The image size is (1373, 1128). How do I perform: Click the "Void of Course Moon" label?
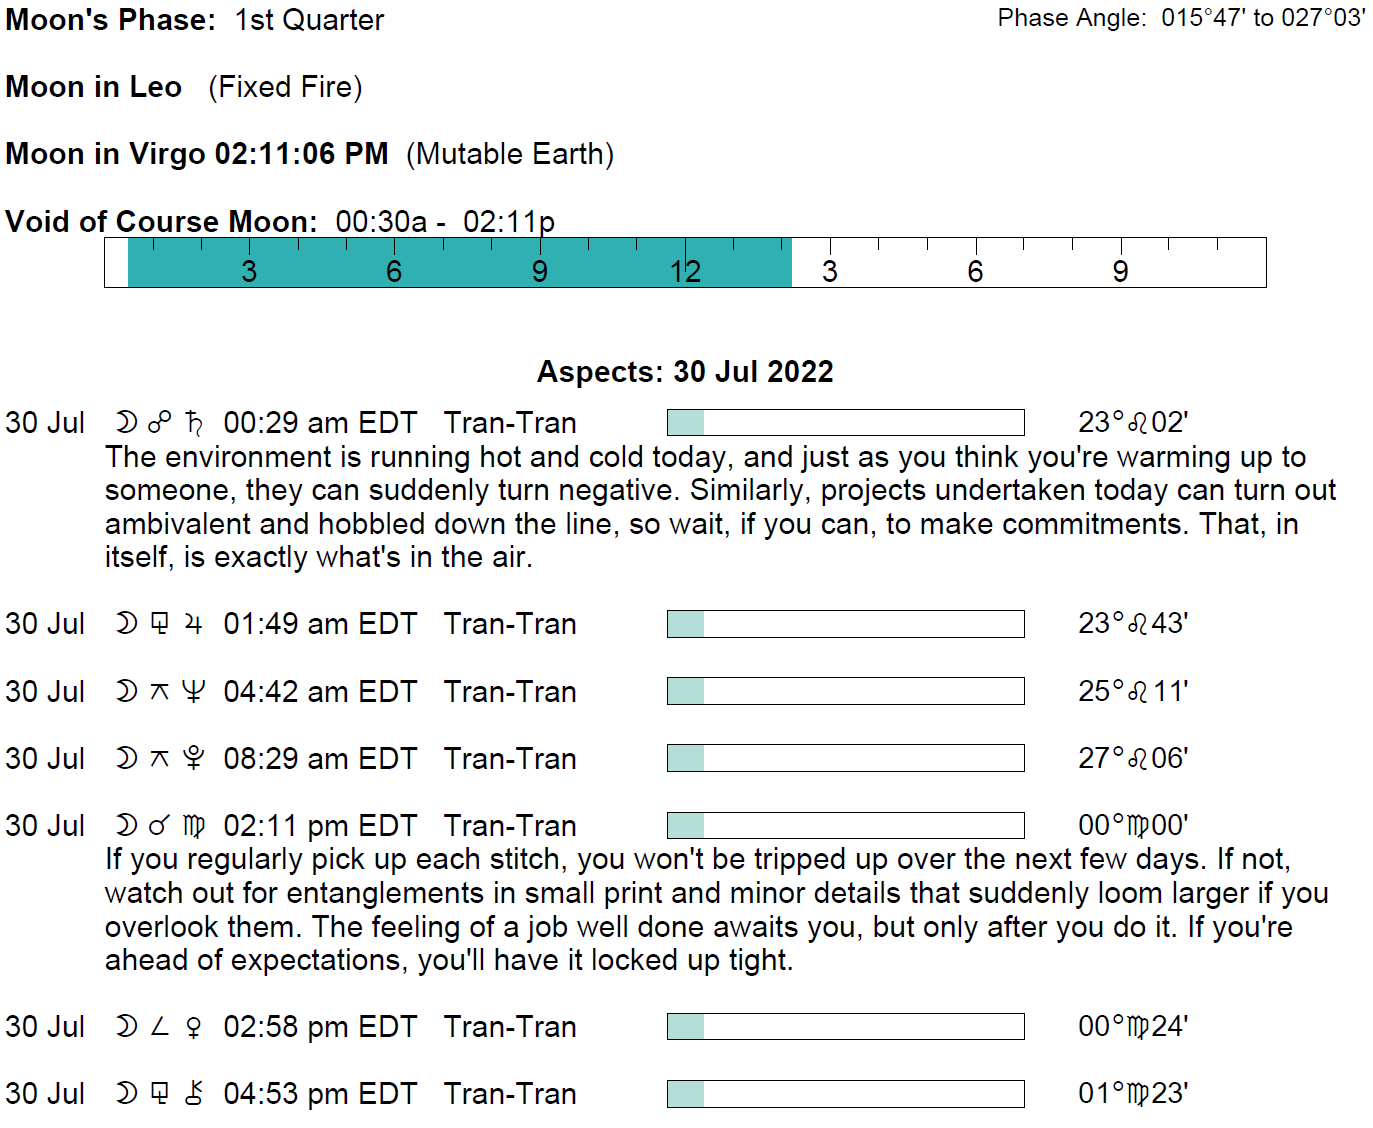point(161,221)
